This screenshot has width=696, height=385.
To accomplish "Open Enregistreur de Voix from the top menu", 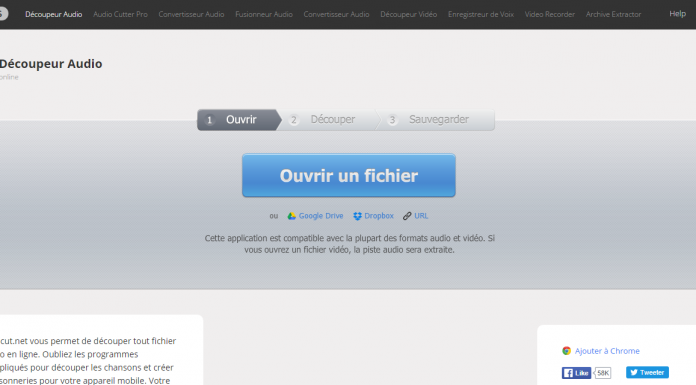I will [x=481, y=14].
